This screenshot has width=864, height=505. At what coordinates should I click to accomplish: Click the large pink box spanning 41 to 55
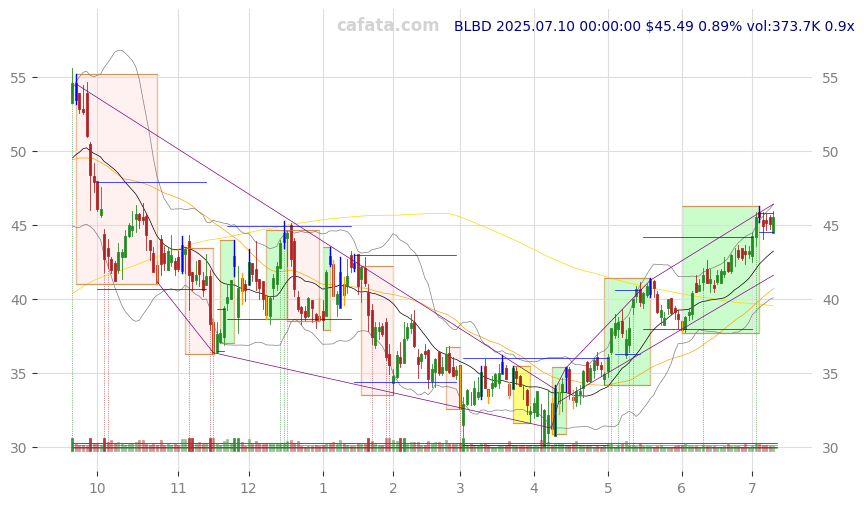tap(117, 179)
